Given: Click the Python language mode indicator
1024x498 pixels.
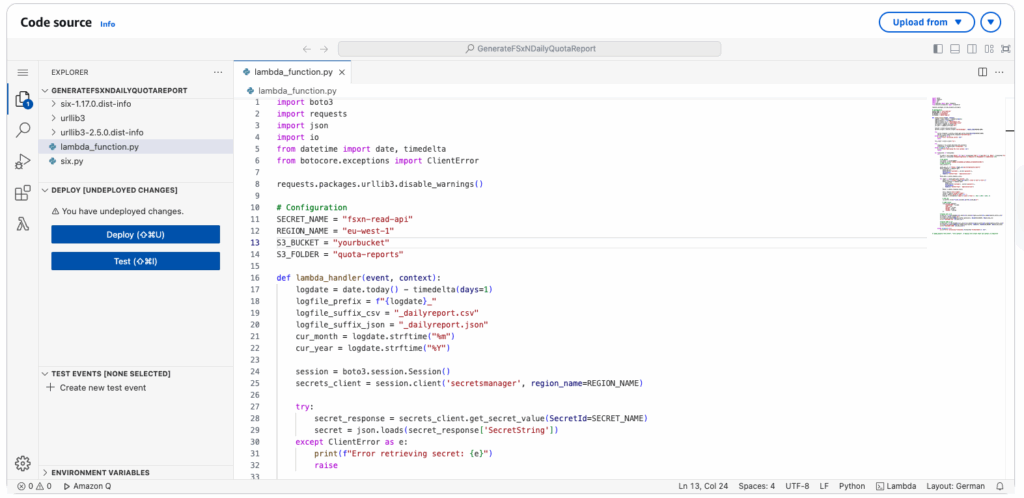Looking at the screenshot, I should click(852, 486).
